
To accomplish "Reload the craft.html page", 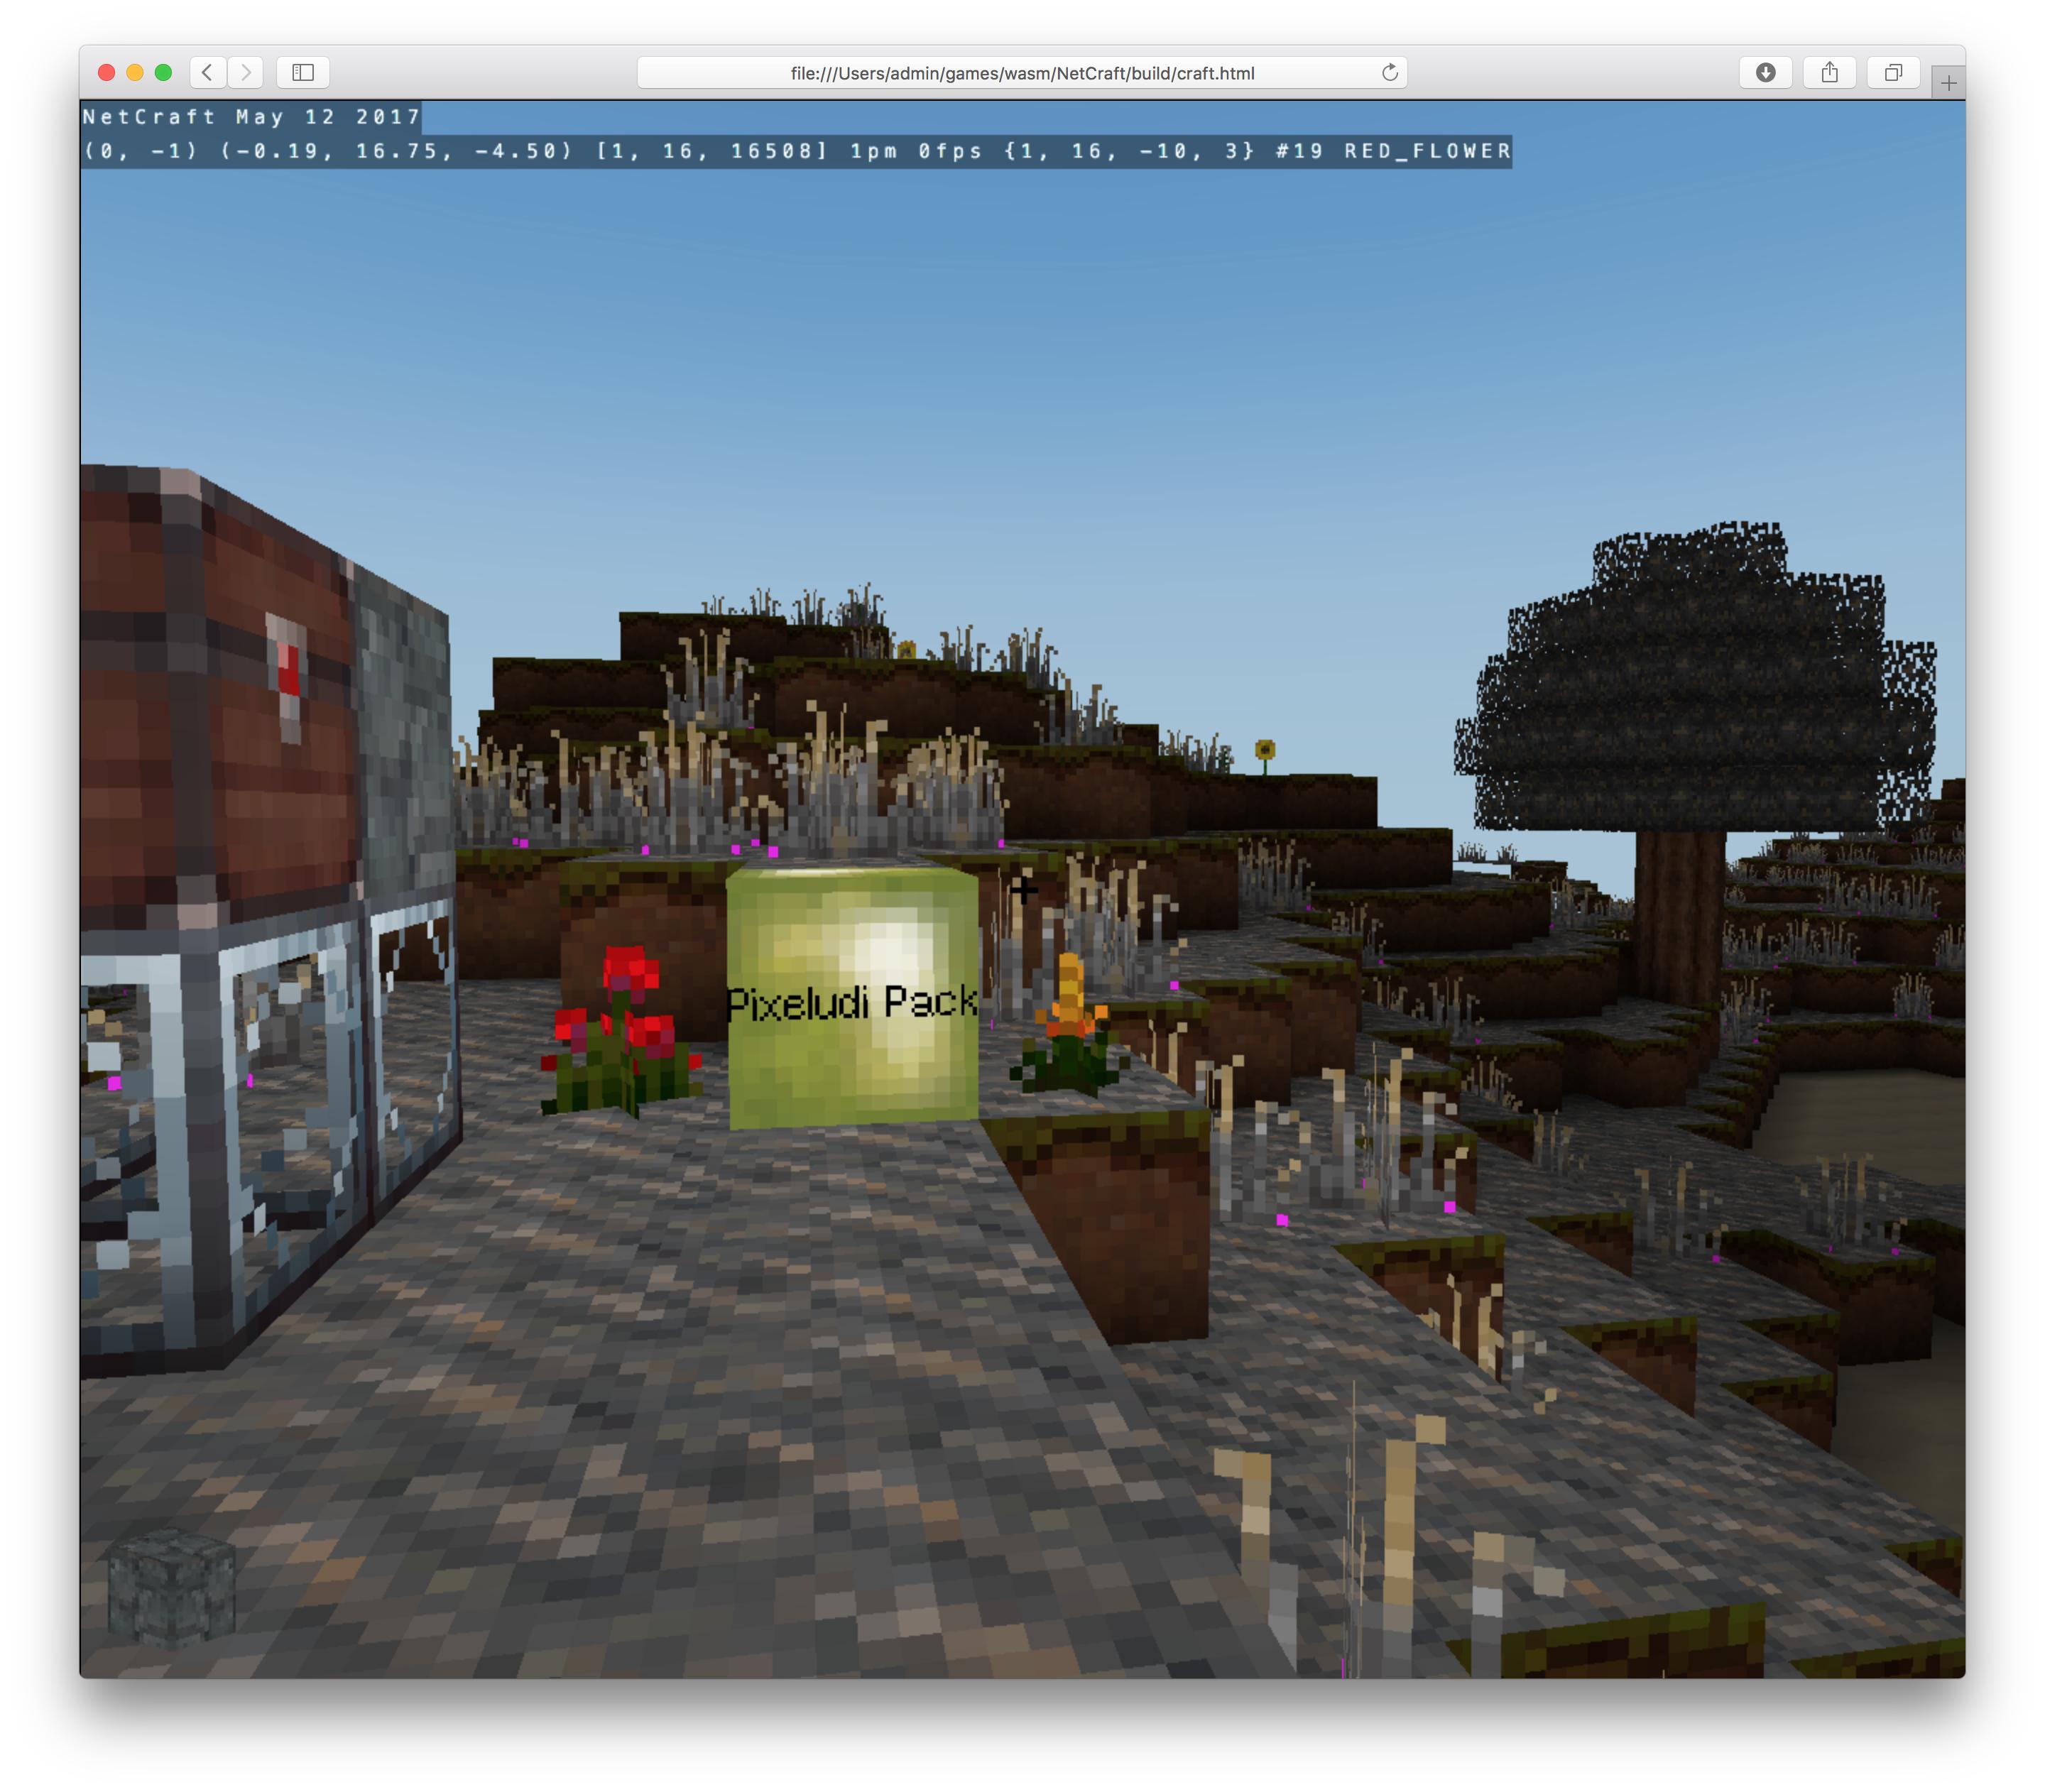I will coord(1389,72).
